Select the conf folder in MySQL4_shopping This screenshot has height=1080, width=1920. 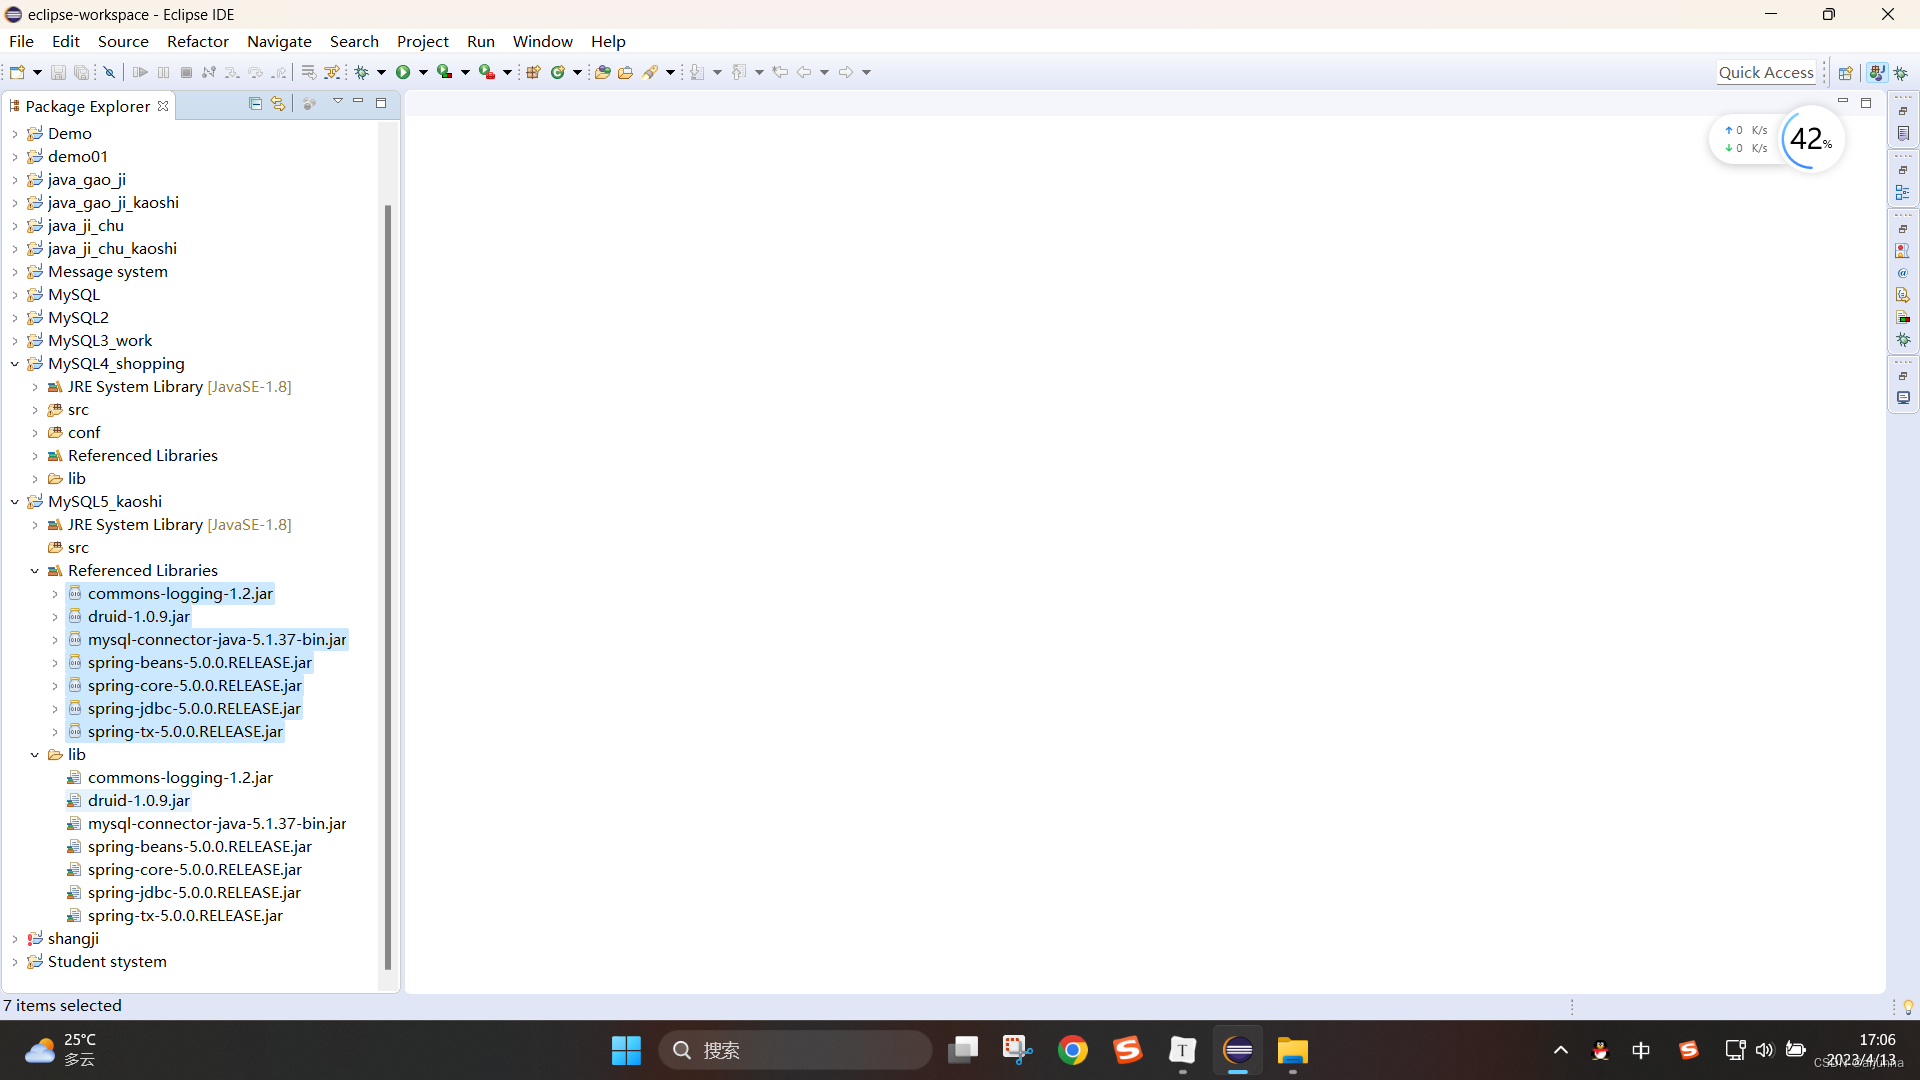84,433
